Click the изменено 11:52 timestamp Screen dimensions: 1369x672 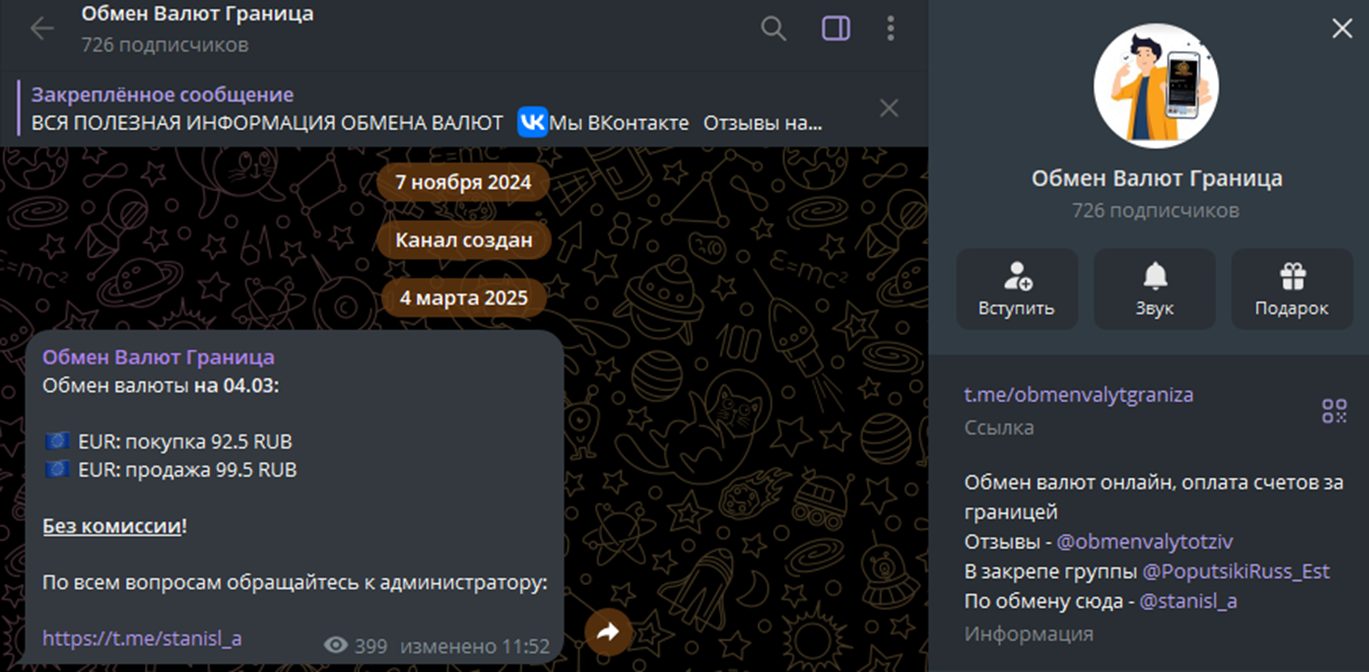point(475,646)
